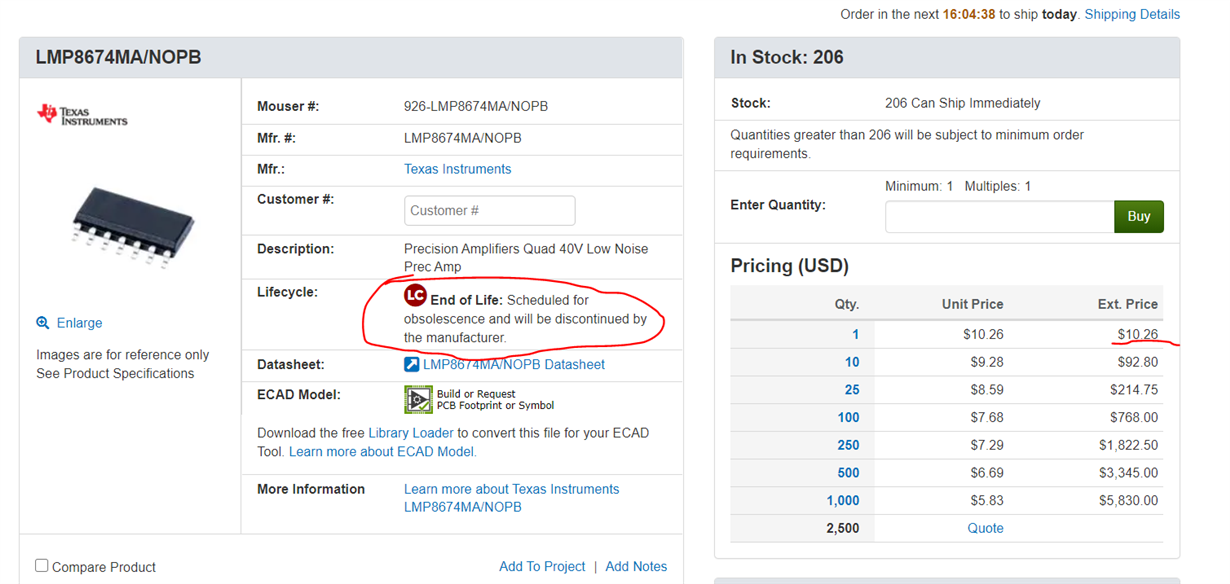This screenshot has height=584, width=1230.
Task: Toggle the Compare Product checkbox
Action: pyautogui.click(x=42, y=566)
